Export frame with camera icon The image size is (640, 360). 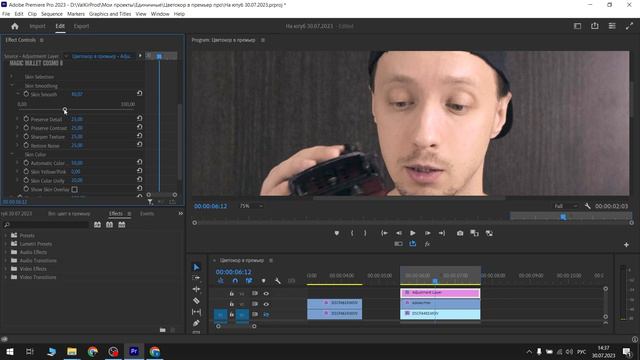(x=460, y=233)
